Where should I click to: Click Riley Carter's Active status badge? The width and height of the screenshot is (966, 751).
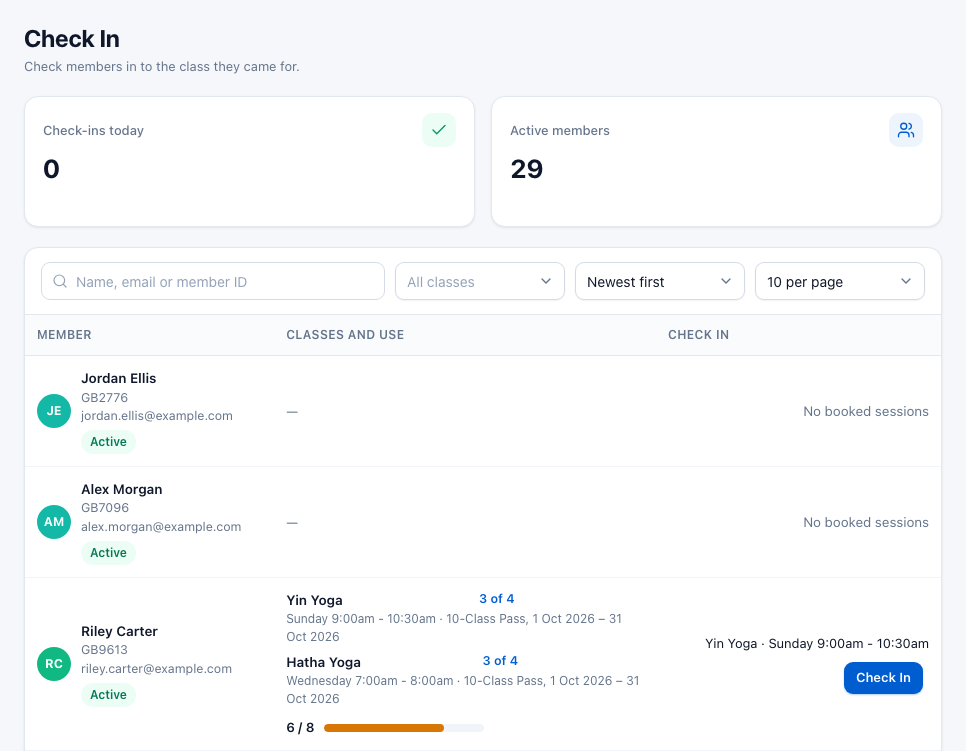pyautogui.click(x=108, y=694)
